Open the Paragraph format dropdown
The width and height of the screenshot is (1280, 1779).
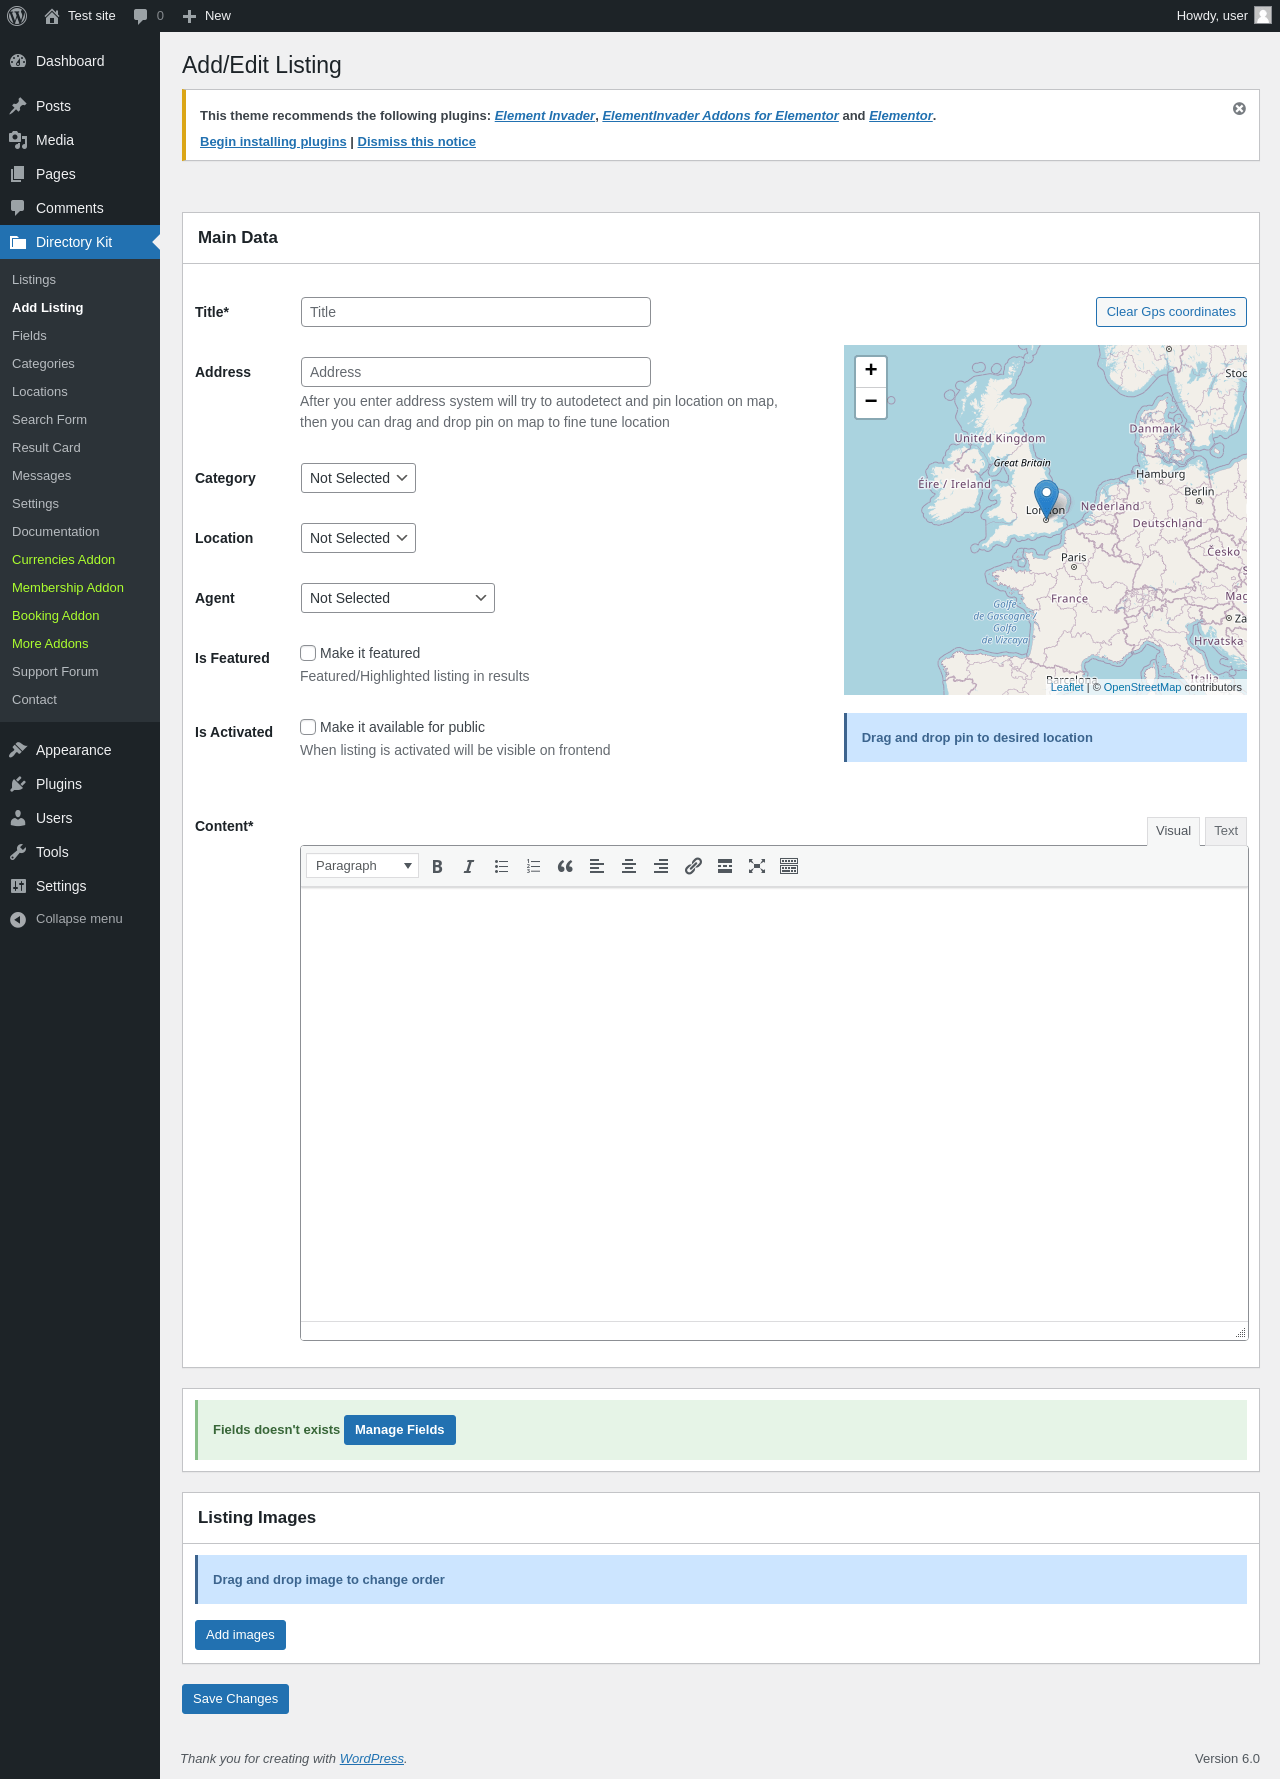pos(362,866)
